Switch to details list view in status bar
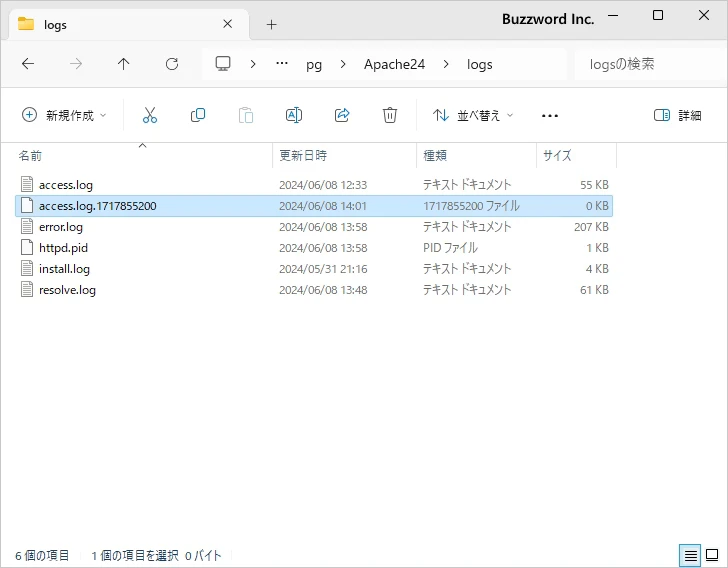The image size is (728, 568). 690,555
